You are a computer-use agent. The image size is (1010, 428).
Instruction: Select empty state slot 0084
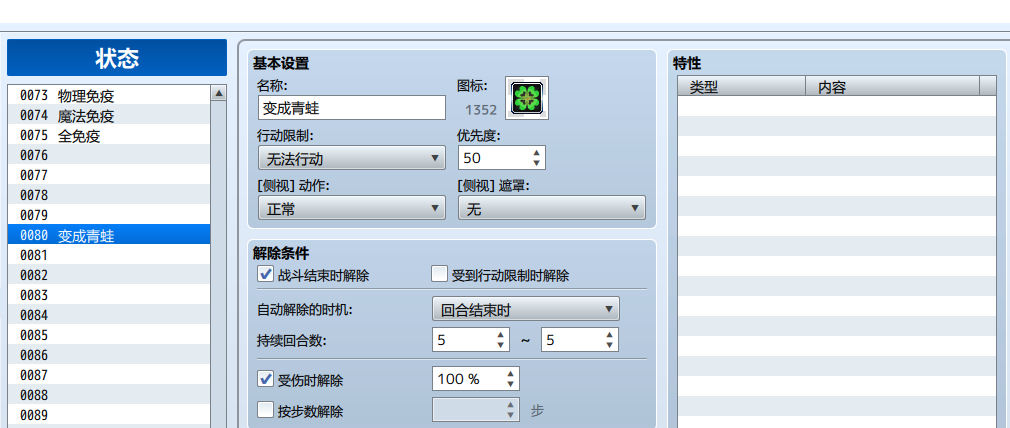(x=109, y=315)
